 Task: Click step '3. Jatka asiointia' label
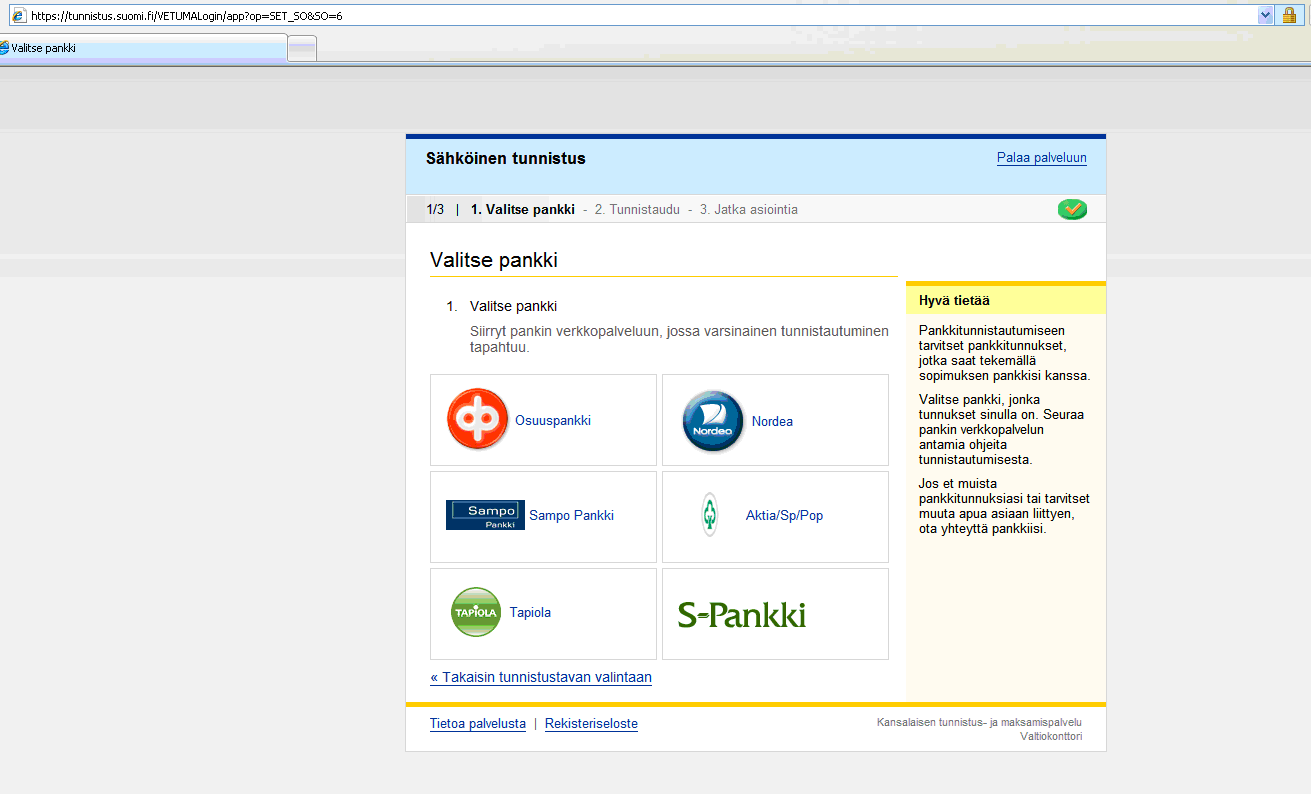click(x=749, y=210)
